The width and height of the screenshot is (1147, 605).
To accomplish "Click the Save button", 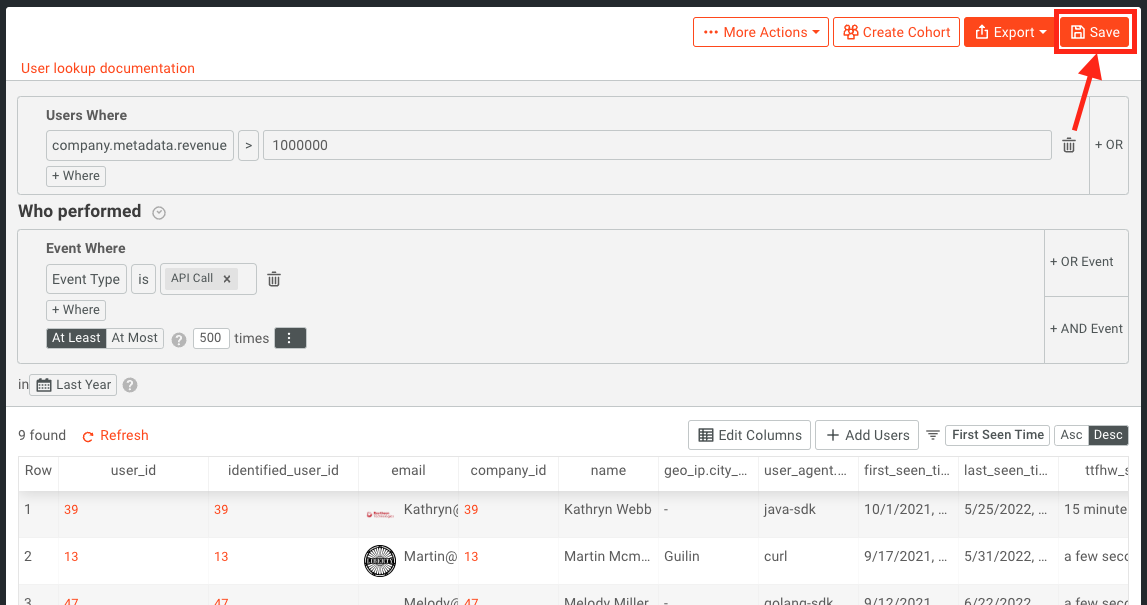I will click(x=1094, y=32).
